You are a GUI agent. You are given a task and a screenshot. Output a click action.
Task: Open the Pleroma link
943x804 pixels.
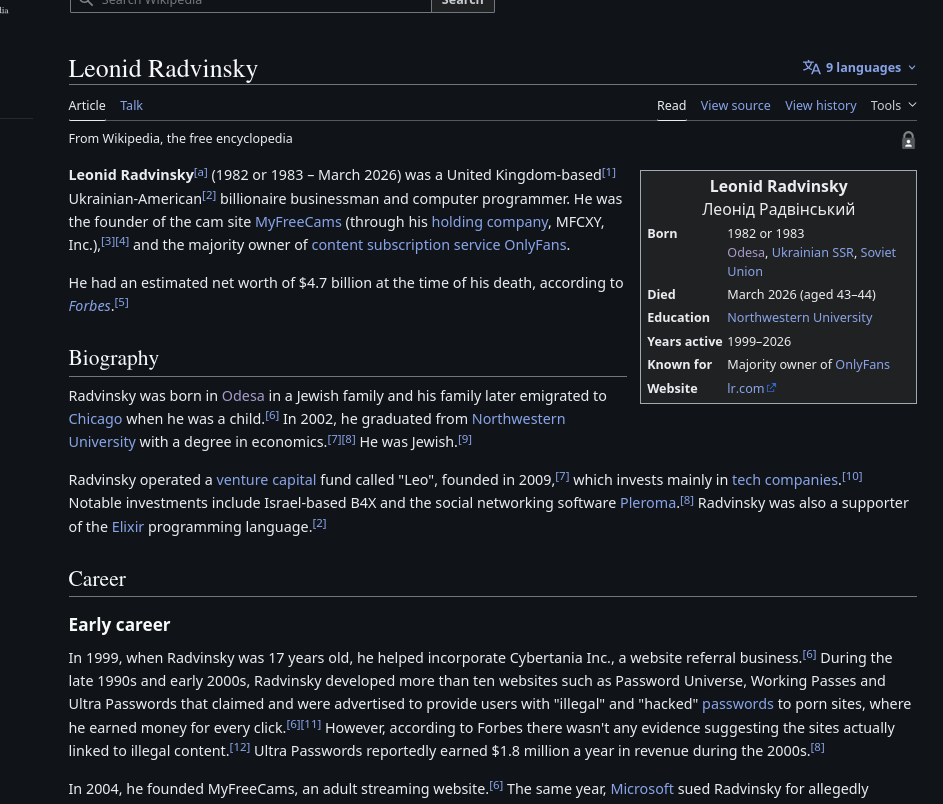coord(648,503)
